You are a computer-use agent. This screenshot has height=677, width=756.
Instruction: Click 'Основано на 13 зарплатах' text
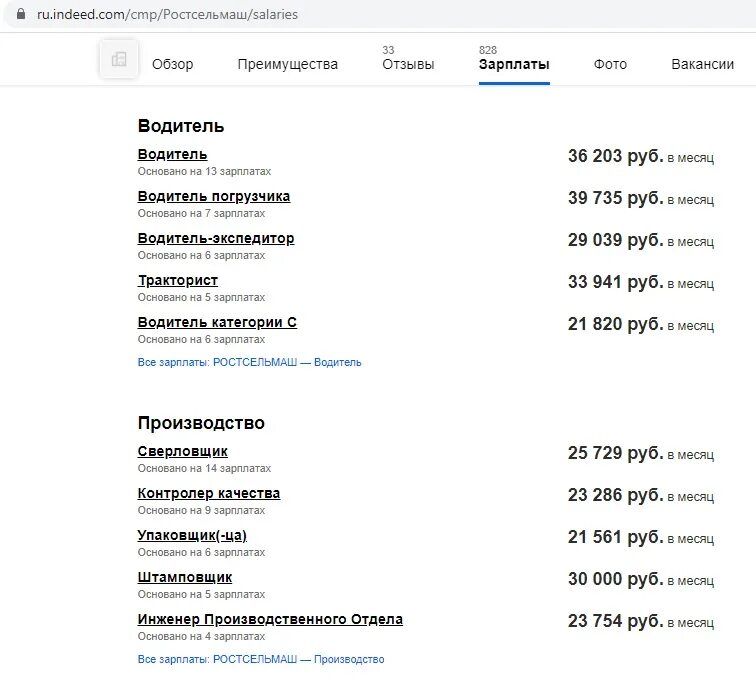[204, 172]
